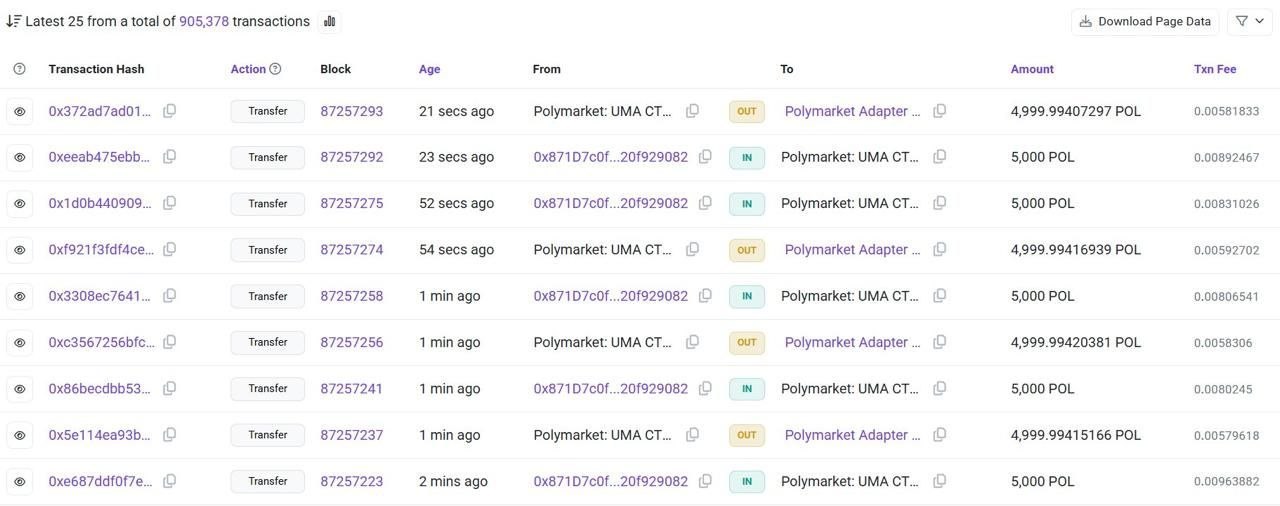
Task: Copy hash 0xe687ddf0f7e using copy icon
Action: pyautogui.click(x=169, y=481)
